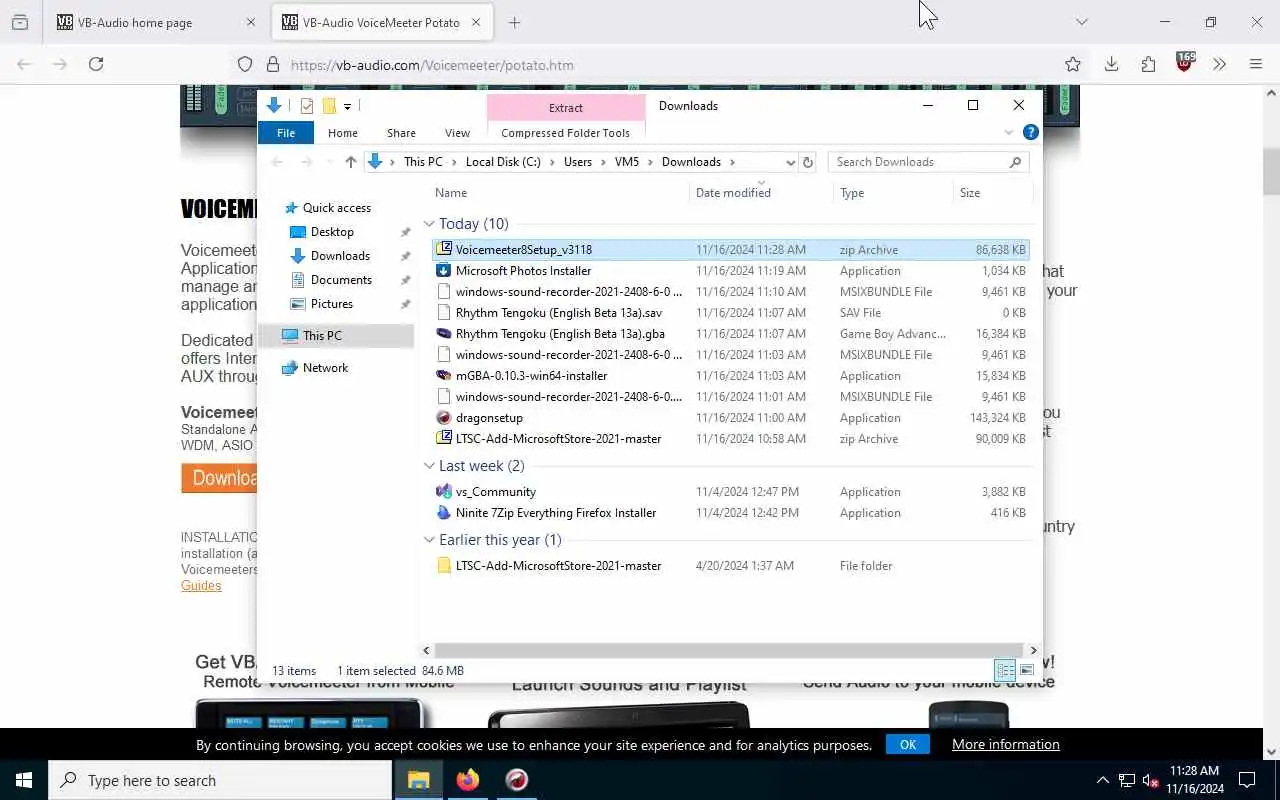This screenshot has width=1280, height=800.
Task: Collapse Earlier this year (1) group
Action: coord(429,540)
